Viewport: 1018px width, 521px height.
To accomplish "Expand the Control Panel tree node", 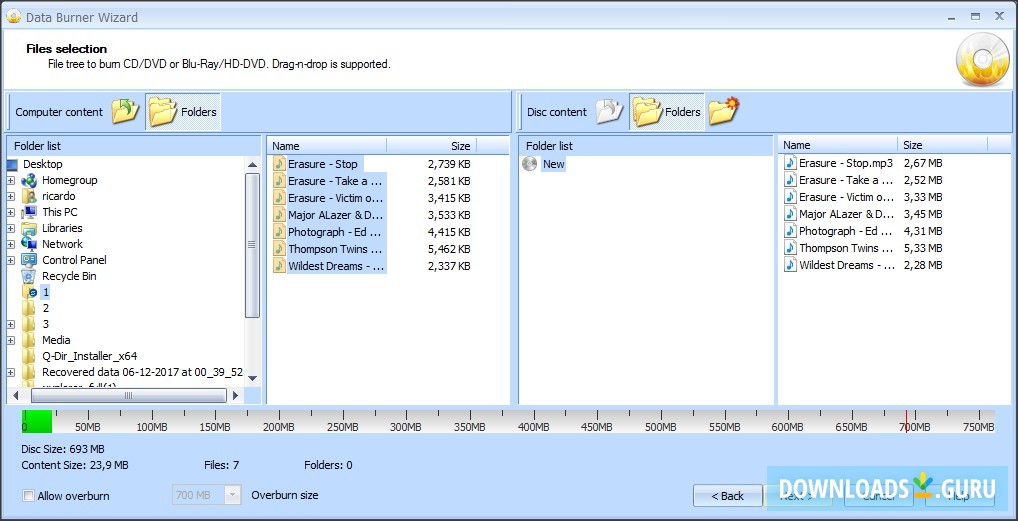I will (x=11, y=260).
